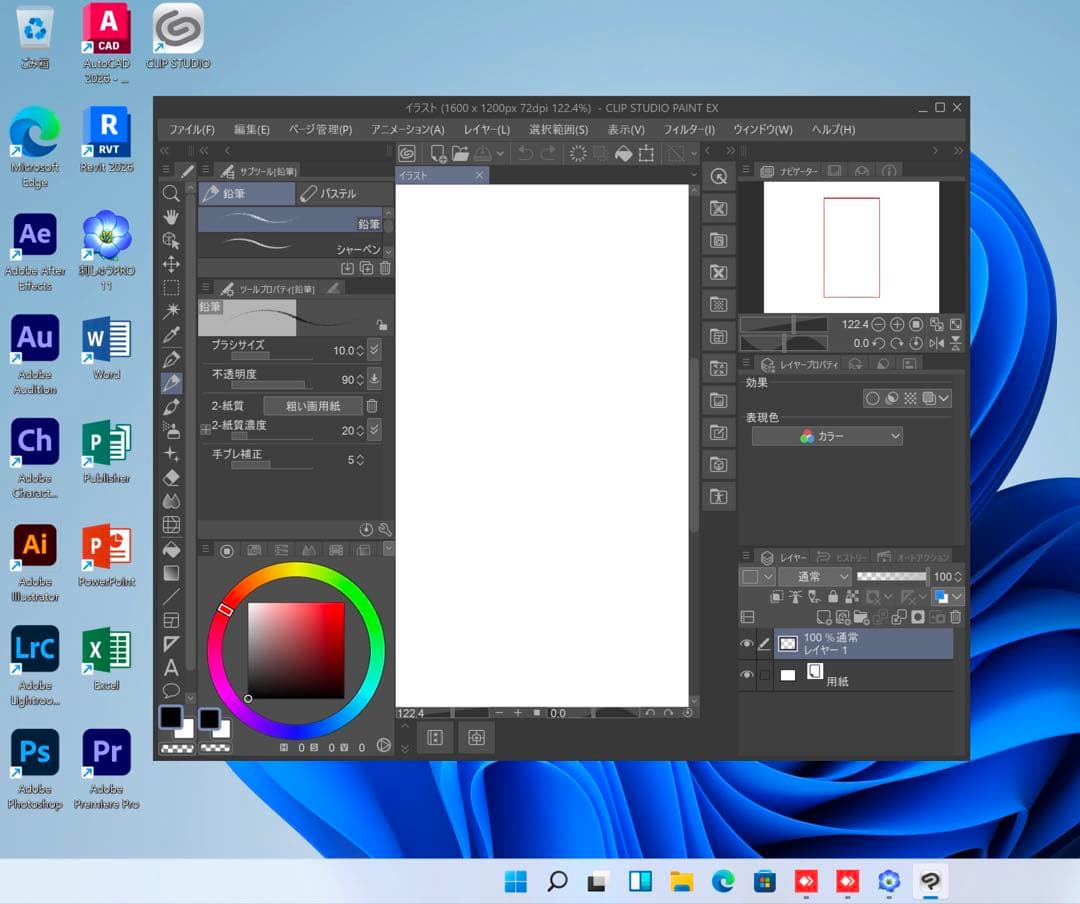
Task: Choose the Fill bucket tool
Action: pyautogui.click(x=171, y=549)
